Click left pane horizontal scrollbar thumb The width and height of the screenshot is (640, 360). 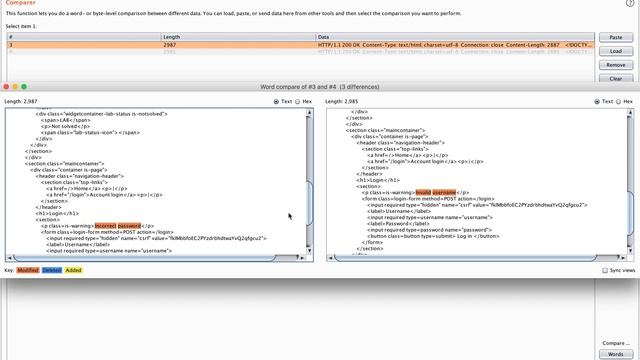(144, 258)
